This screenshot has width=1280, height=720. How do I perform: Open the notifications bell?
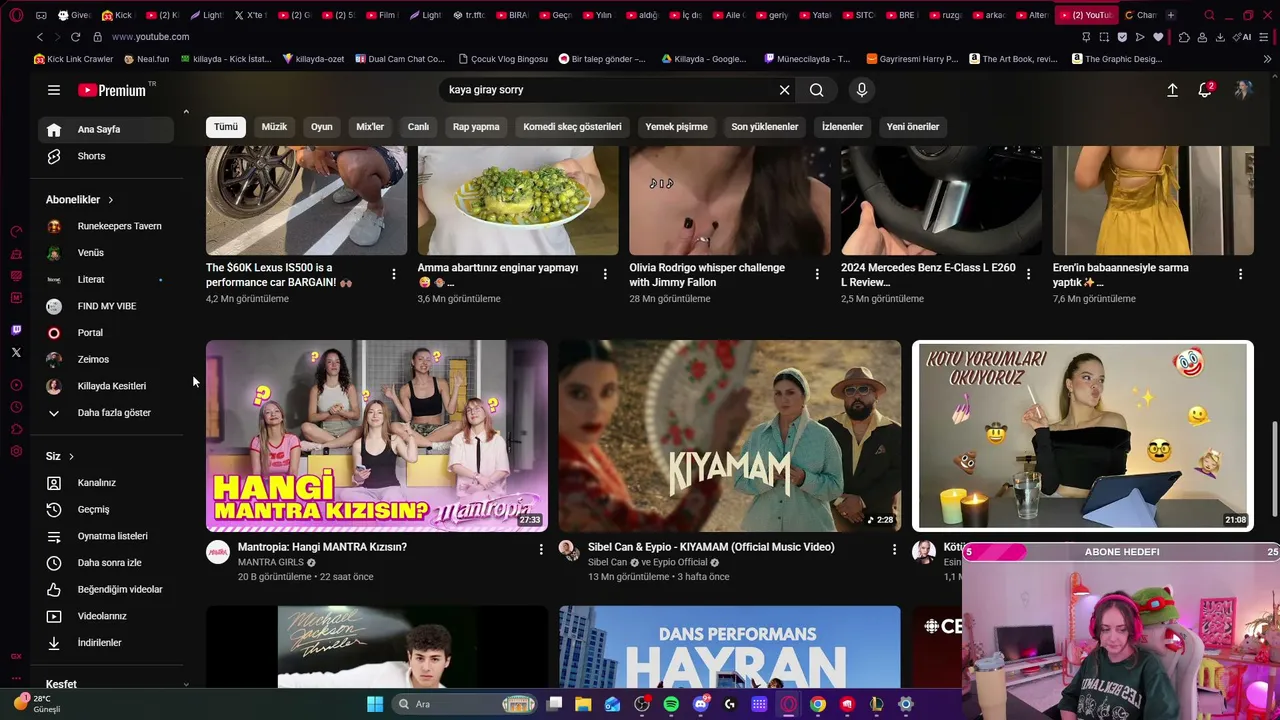click(1205, 90)
